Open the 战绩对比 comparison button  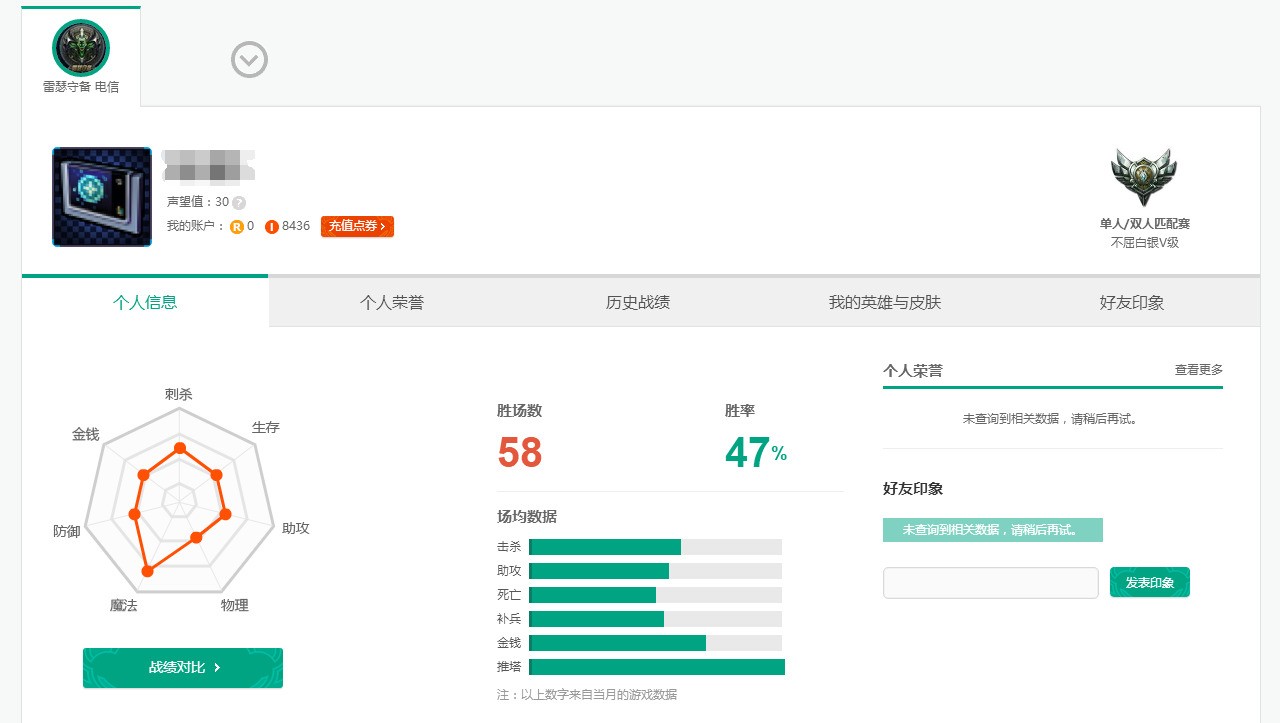pos(183,668)
